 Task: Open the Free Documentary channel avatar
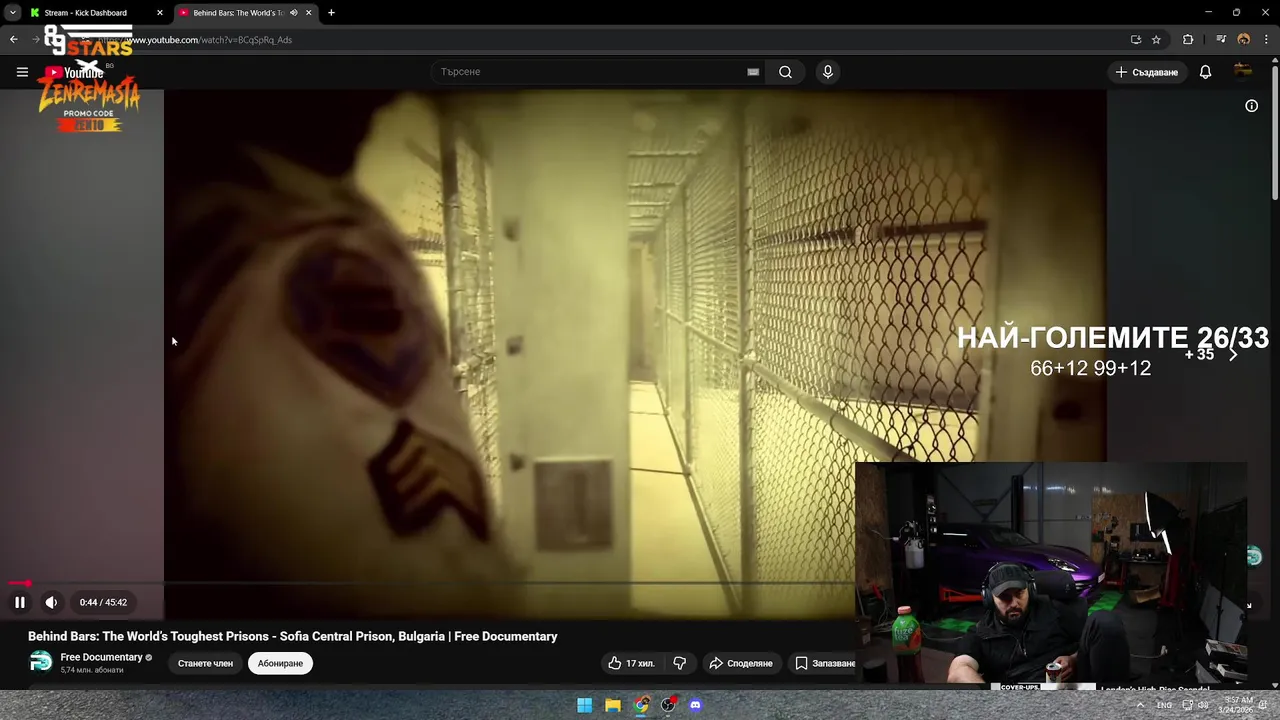click(x=40, y=662)
